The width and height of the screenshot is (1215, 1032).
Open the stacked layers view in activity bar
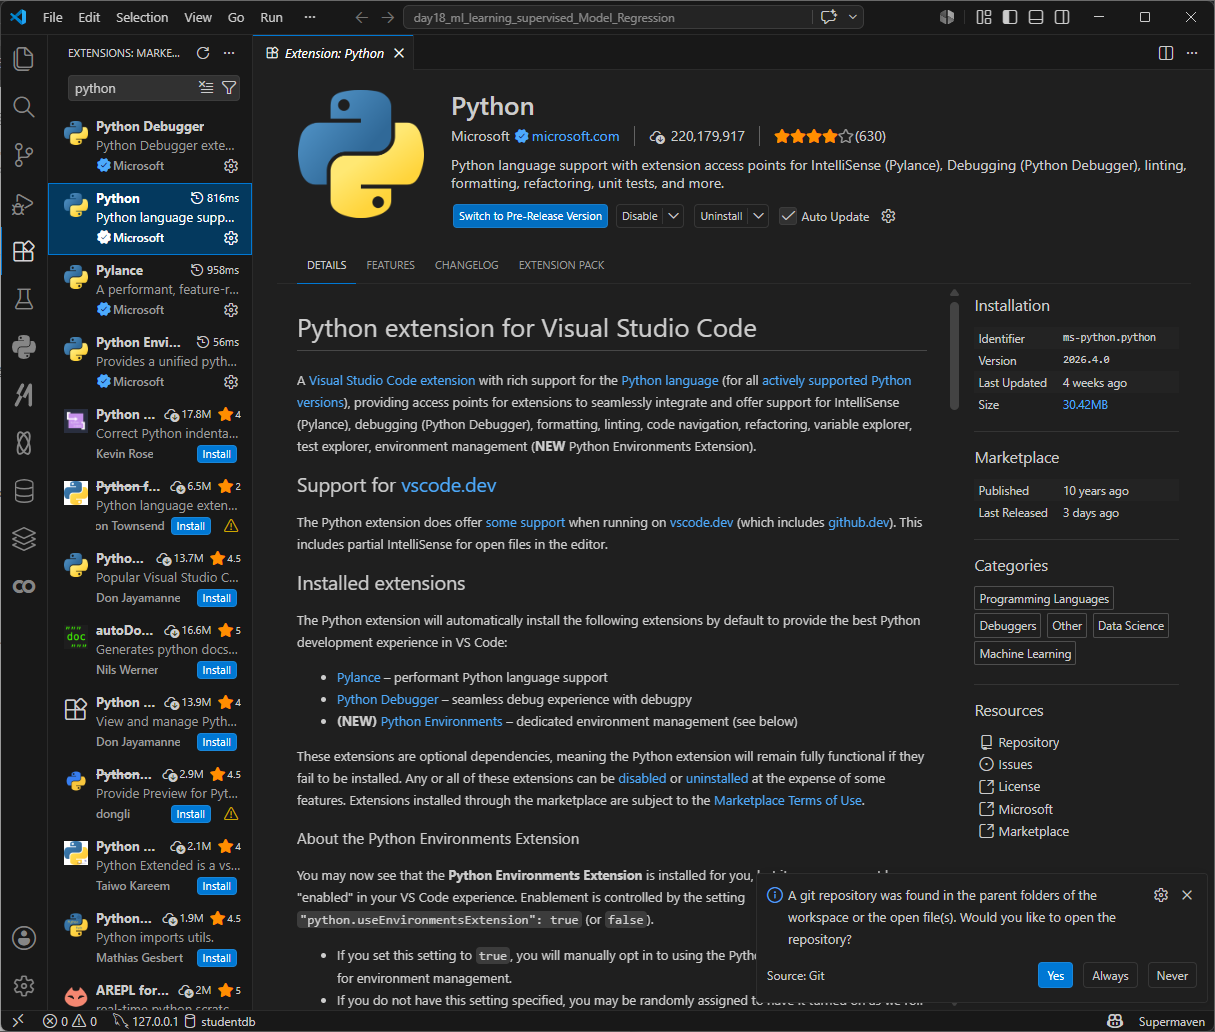tap(24, 538)
